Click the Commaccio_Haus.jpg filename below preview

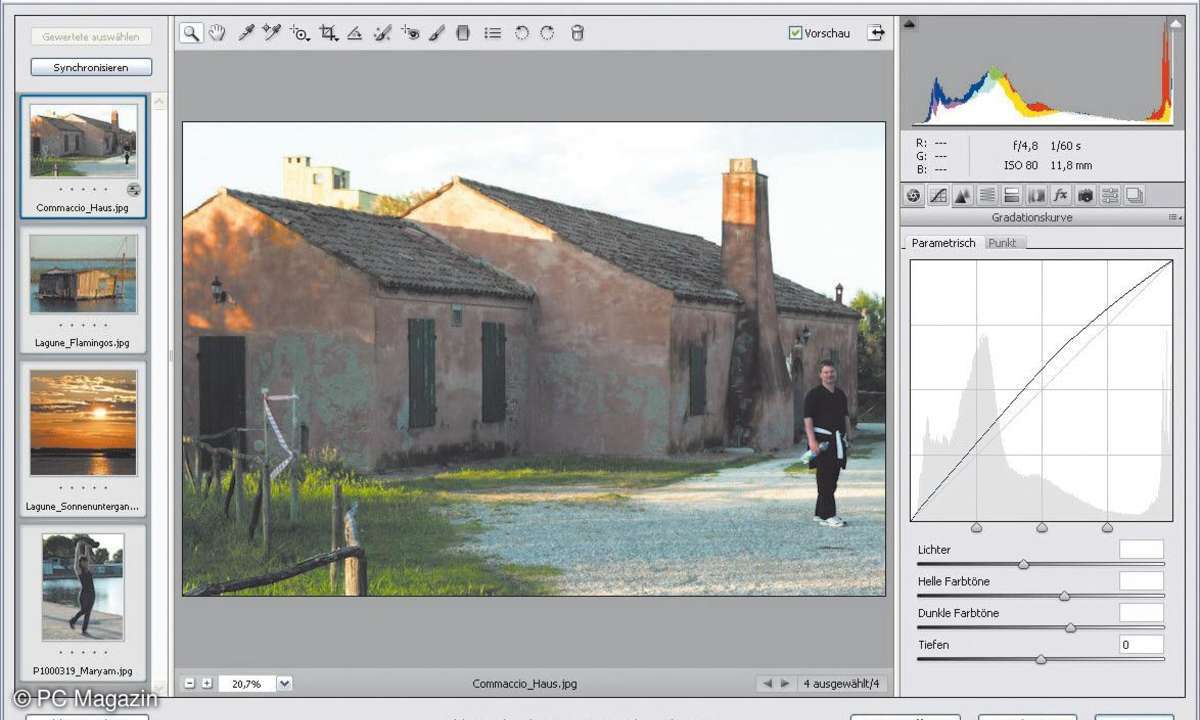pos(525,684)
